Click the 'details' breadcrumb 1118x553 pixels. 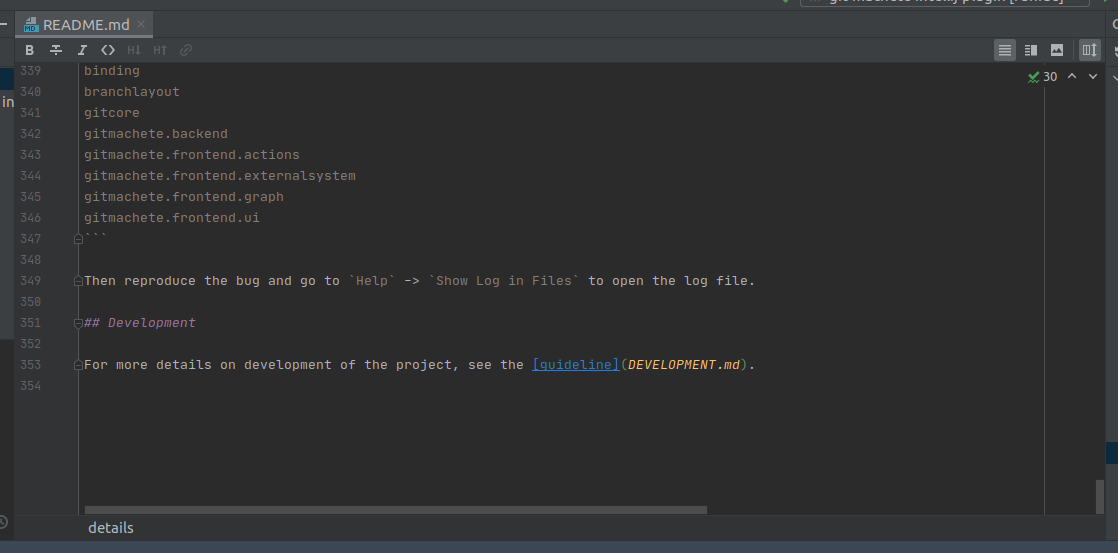(111, 528)
